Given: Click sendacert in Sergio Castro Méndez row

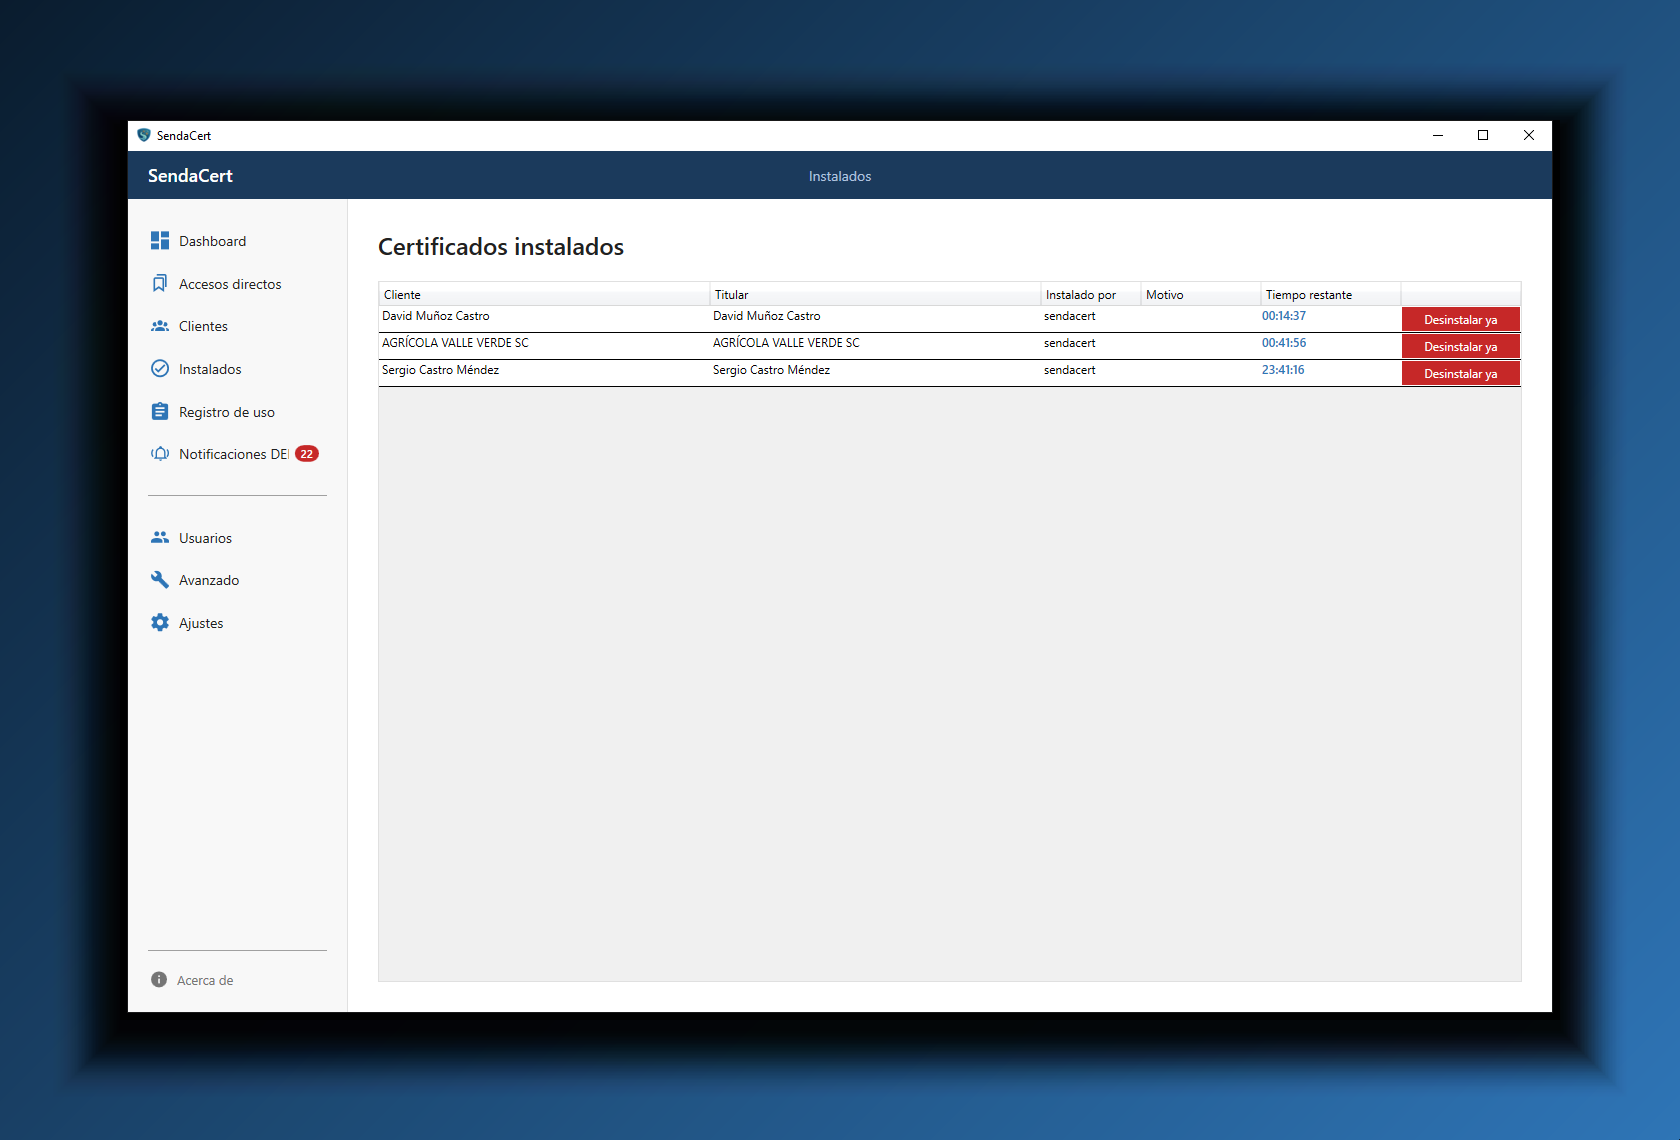Looking at the screenshot, I should point(1070,370).
